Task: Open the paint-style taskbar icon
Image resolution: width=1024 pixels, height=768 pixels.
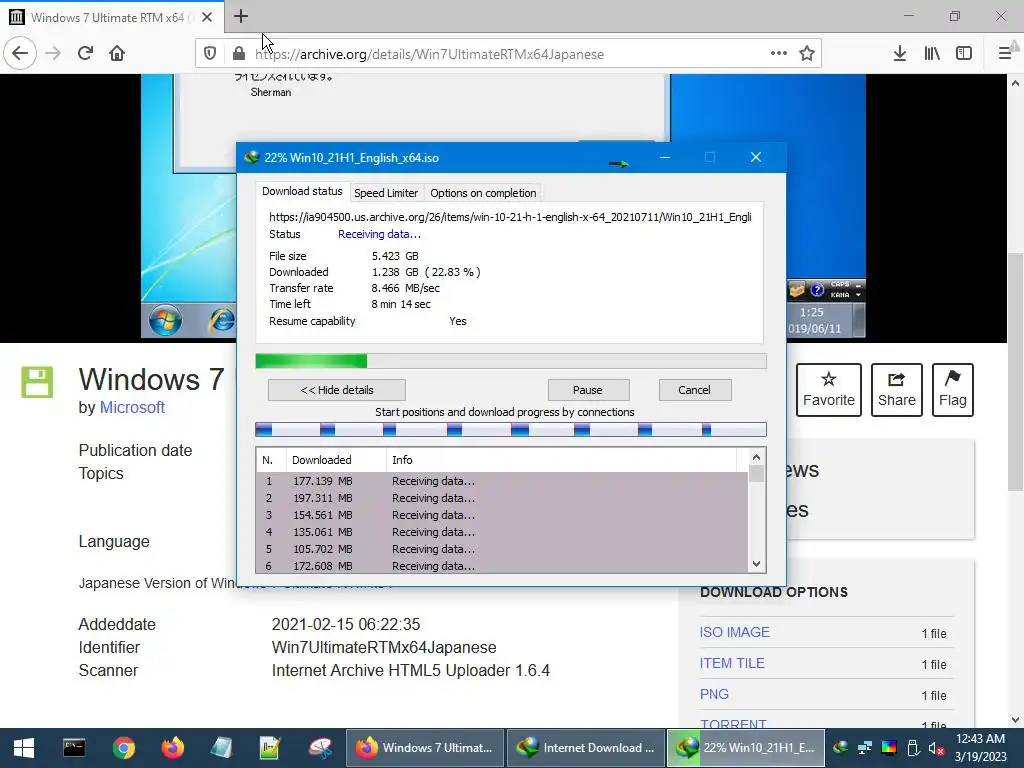Action: pos(320,748)
